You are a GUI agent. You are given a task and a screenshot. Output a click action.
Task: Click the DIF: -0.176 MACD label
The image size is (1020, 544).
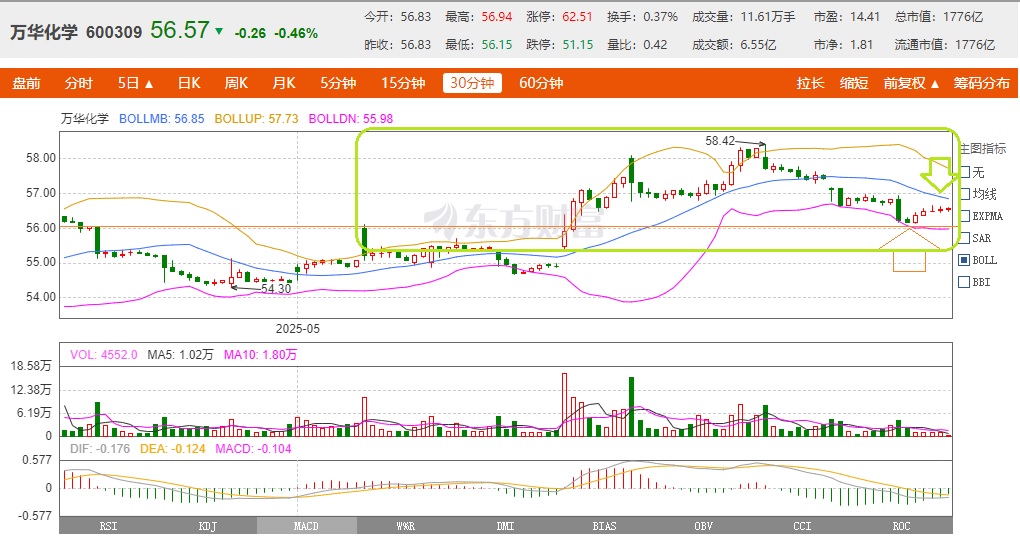pyautogui.click(x=100, y=449)
